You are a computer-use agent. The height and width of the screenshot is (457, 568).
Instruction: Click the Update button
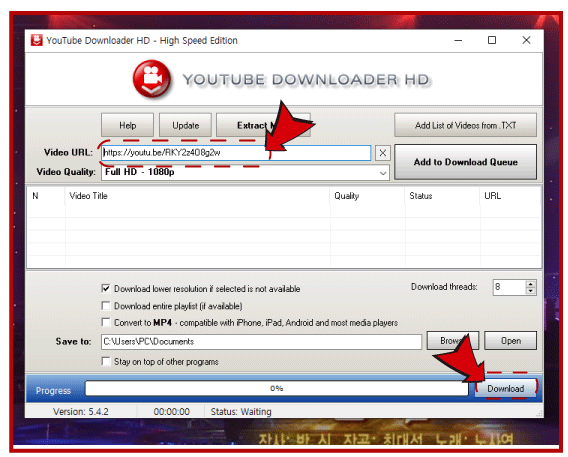(185, 125)
